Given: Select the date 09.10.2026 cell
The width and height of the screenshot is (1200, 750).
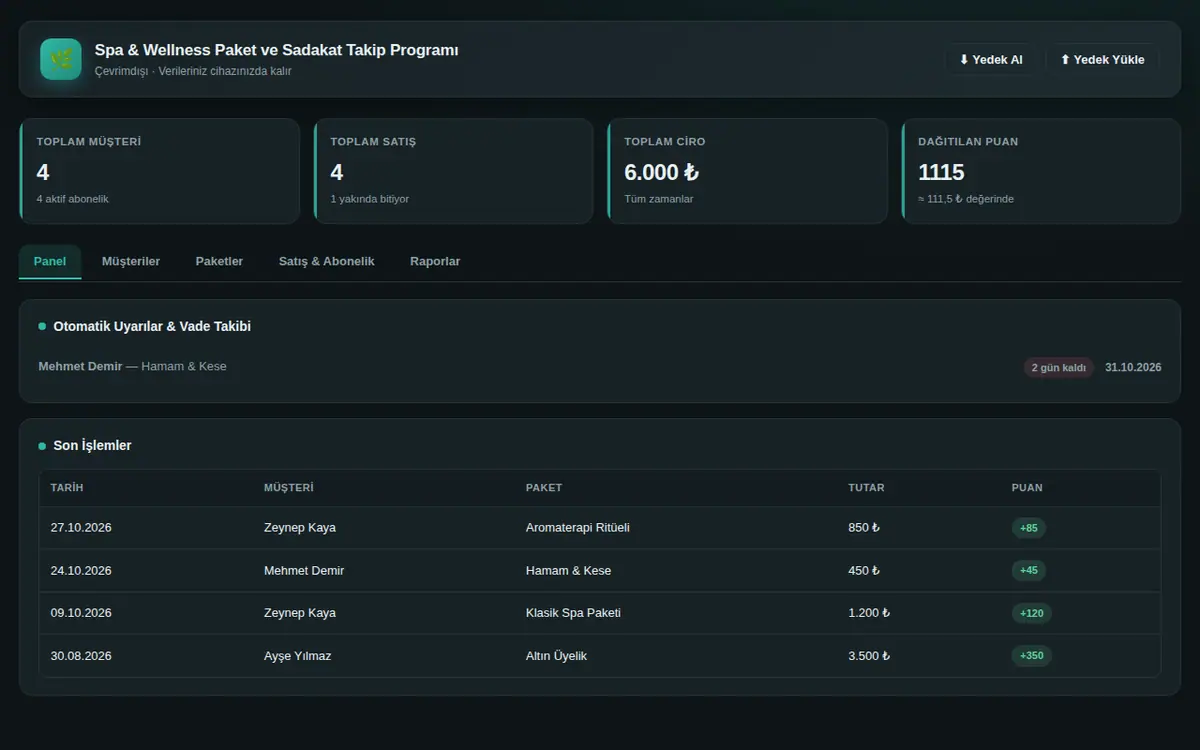Looking at the screenshot, I should tap(81, 613).
